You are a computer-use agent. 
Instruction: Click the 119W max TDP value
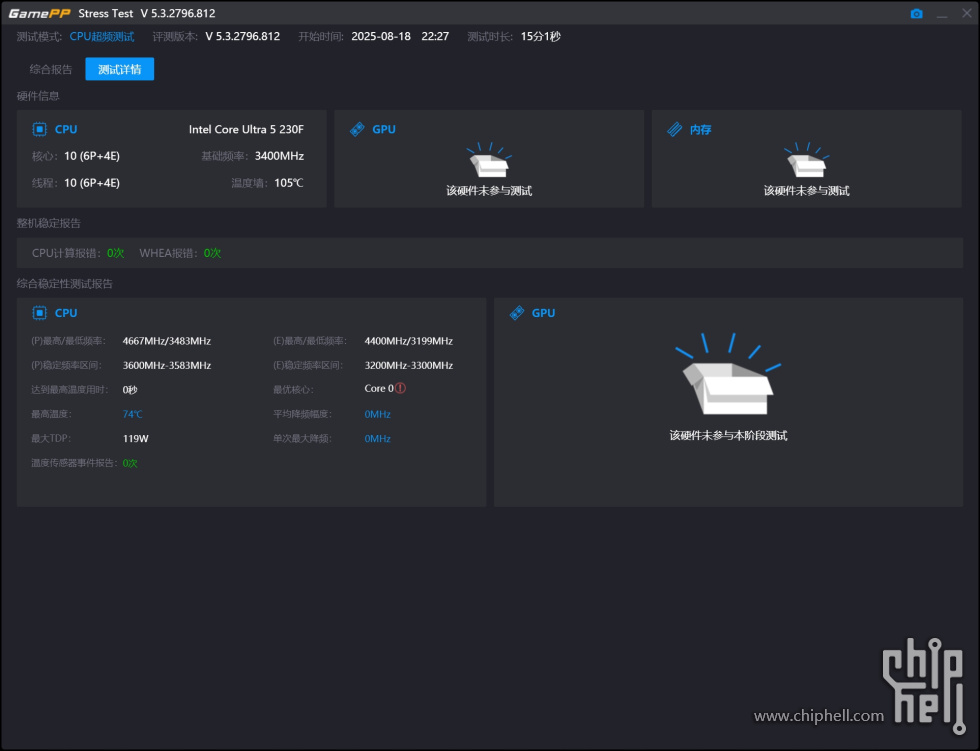pos(136,439)
